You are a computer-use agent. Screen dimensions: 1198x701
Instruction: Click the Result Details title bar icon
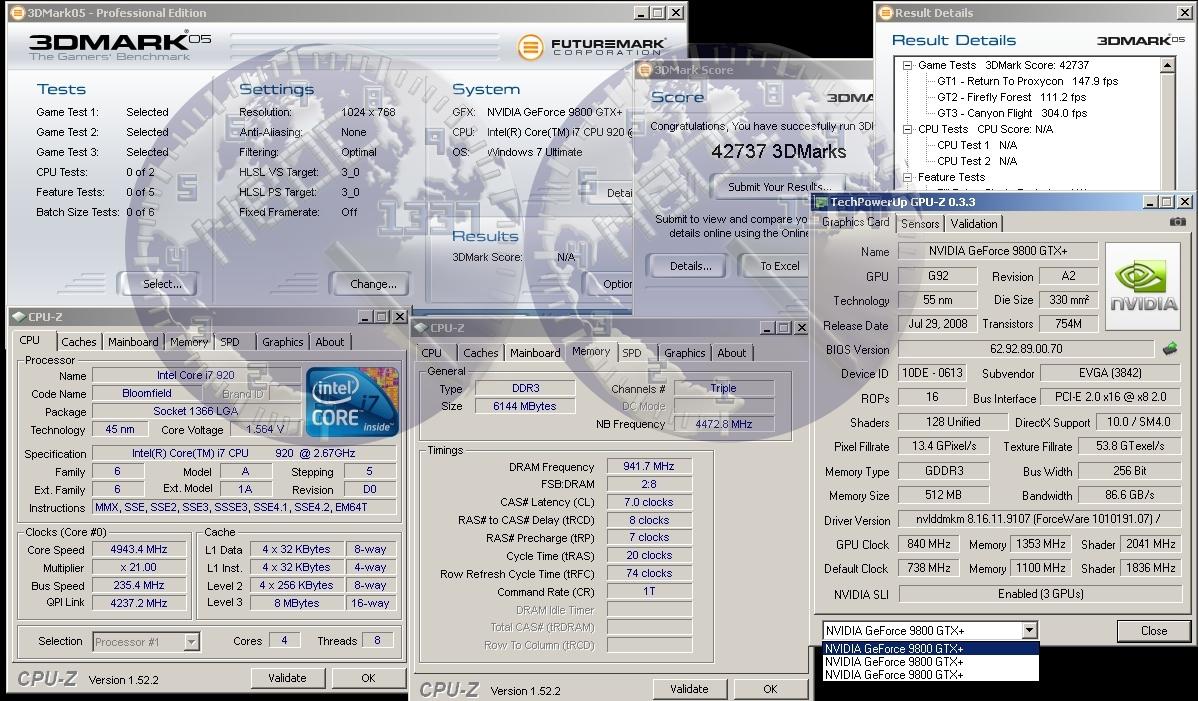coord(886,12)
